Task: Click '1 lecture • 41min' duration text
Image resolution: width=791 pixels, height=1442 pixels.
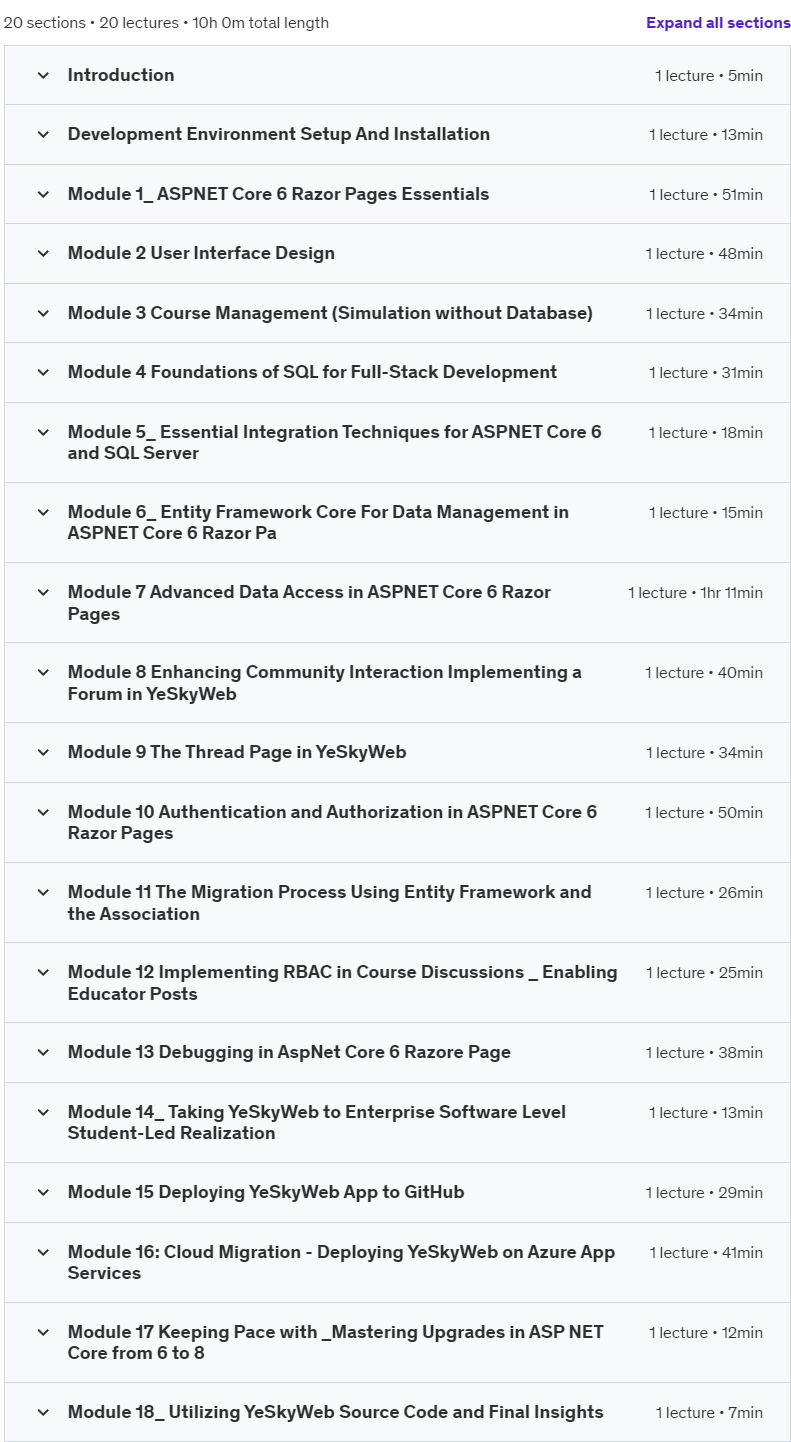Action: [x=706, y=1253]
